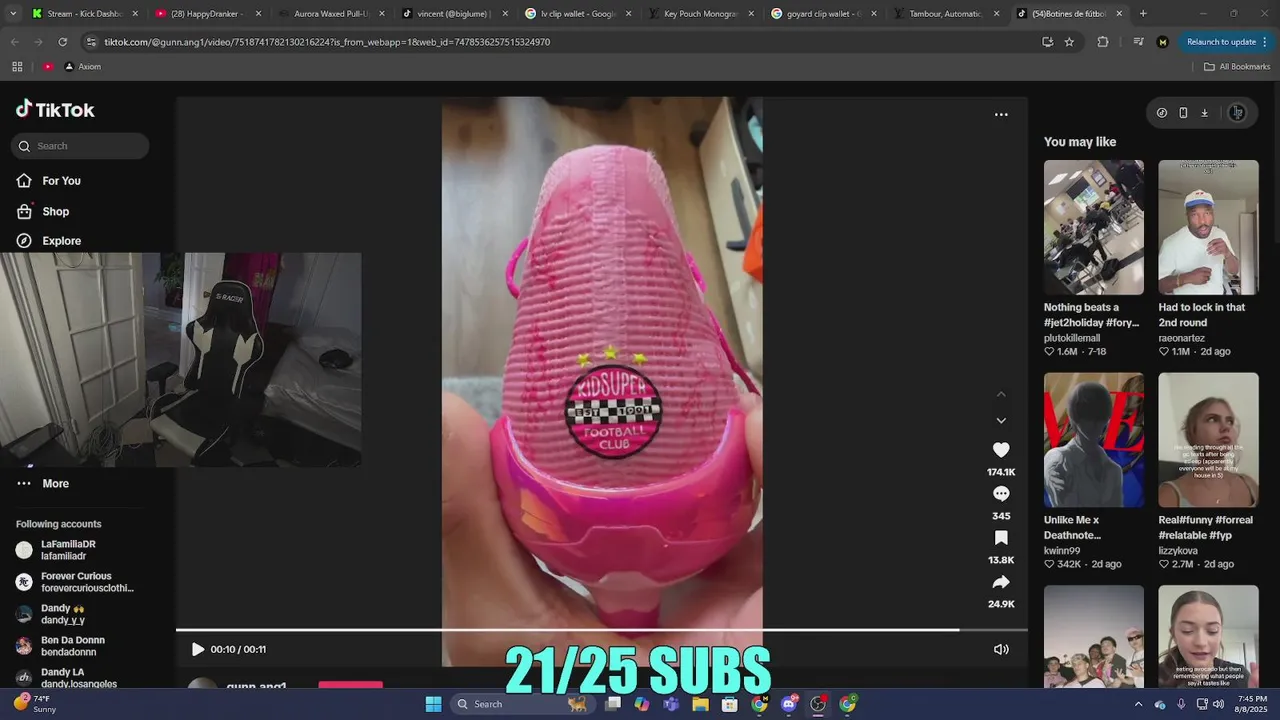This screenshot has width=1280, height=720.
Task: Reload the page
Action: click(62, 42)
